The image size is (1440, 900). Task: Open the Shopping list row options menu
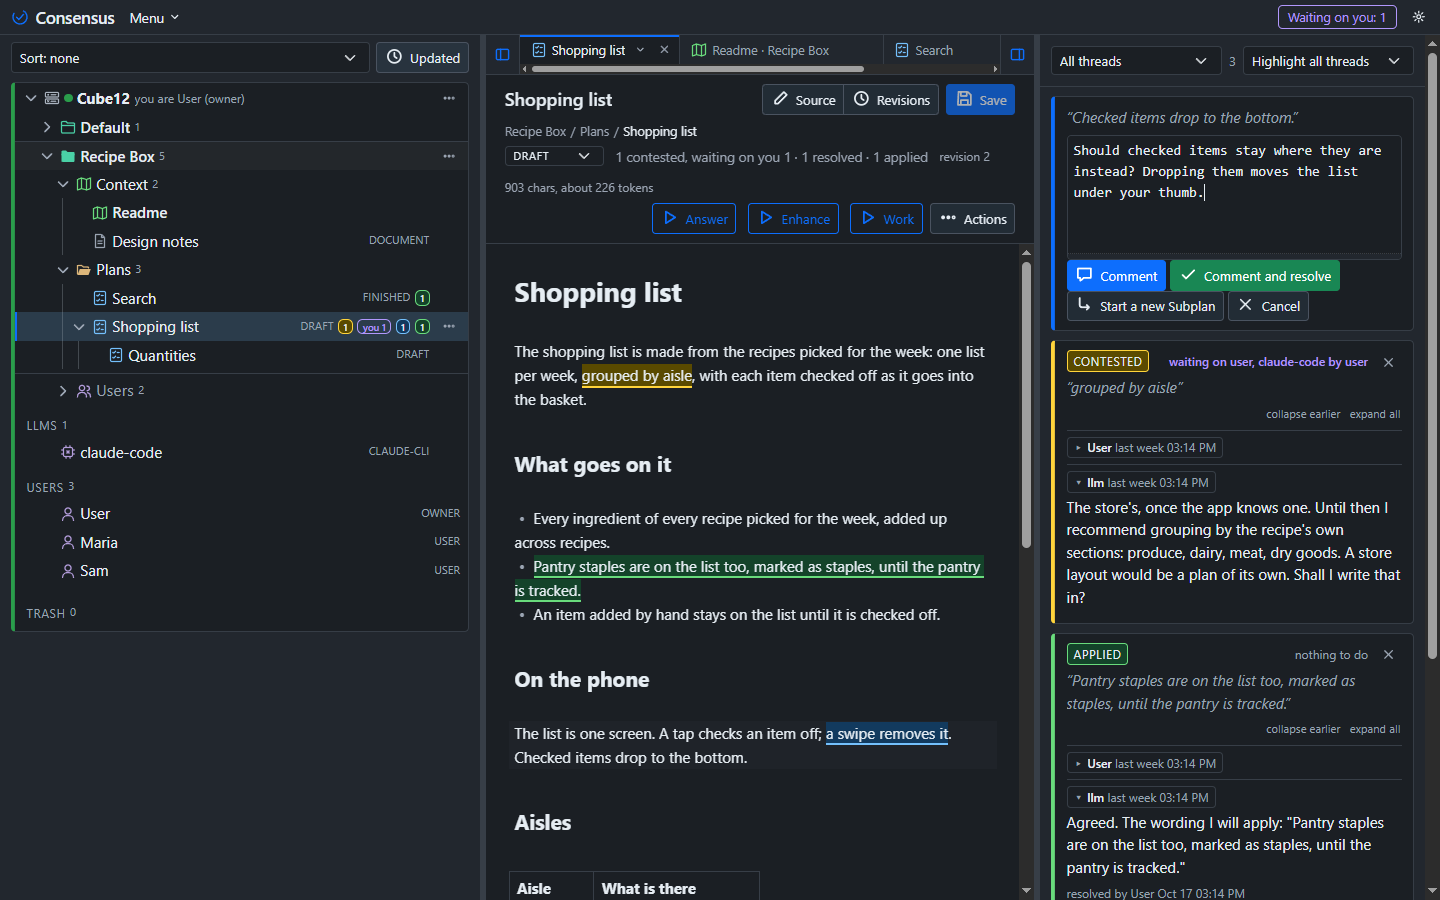tap(449, 326)
